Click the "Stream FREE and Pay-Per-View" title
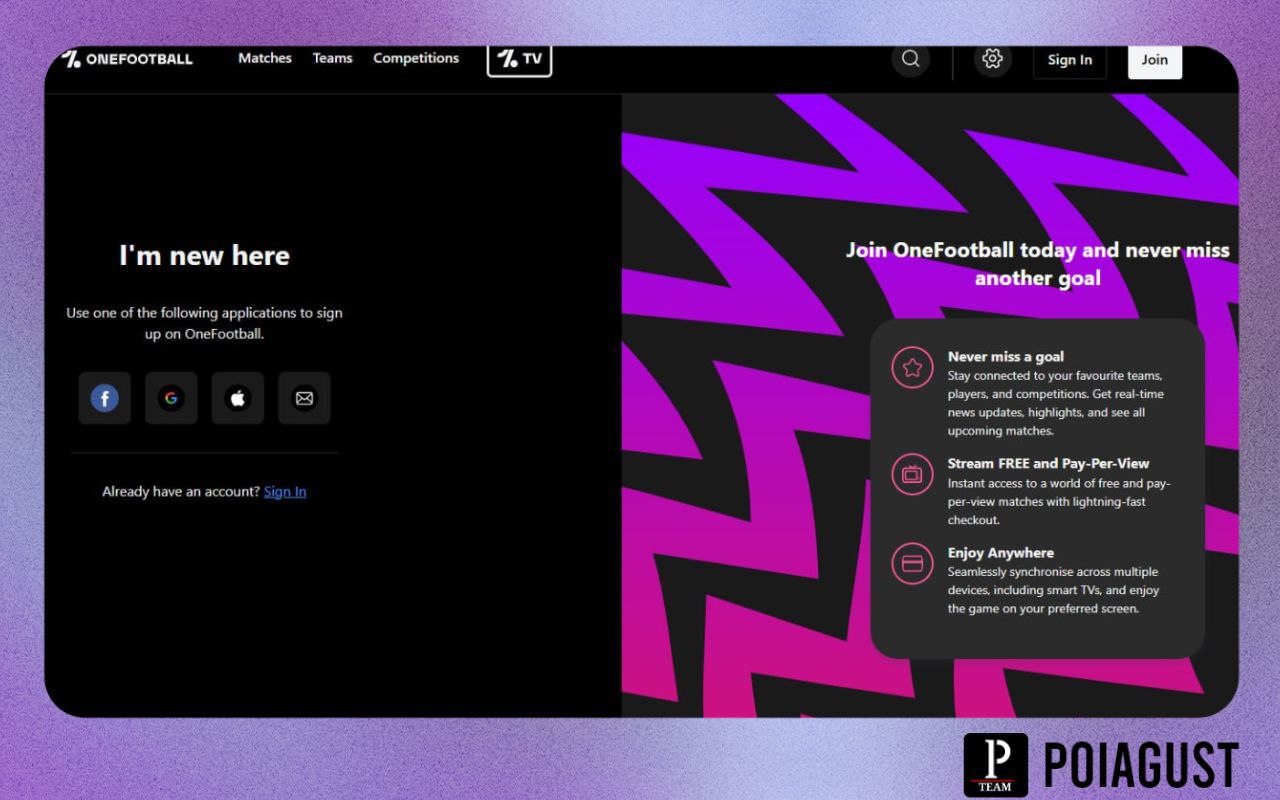This screenshot has height=800, width=1280. click(x=1049, y=463)
